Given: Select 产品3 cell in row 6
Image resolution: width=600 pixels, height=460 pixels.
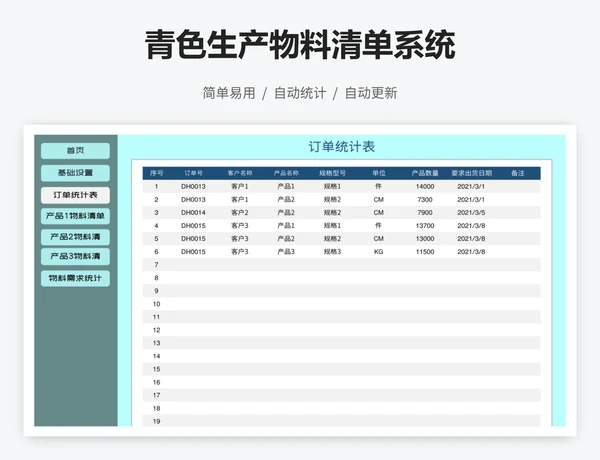Looking at the screenshot, I should click(x=286, y=252).
